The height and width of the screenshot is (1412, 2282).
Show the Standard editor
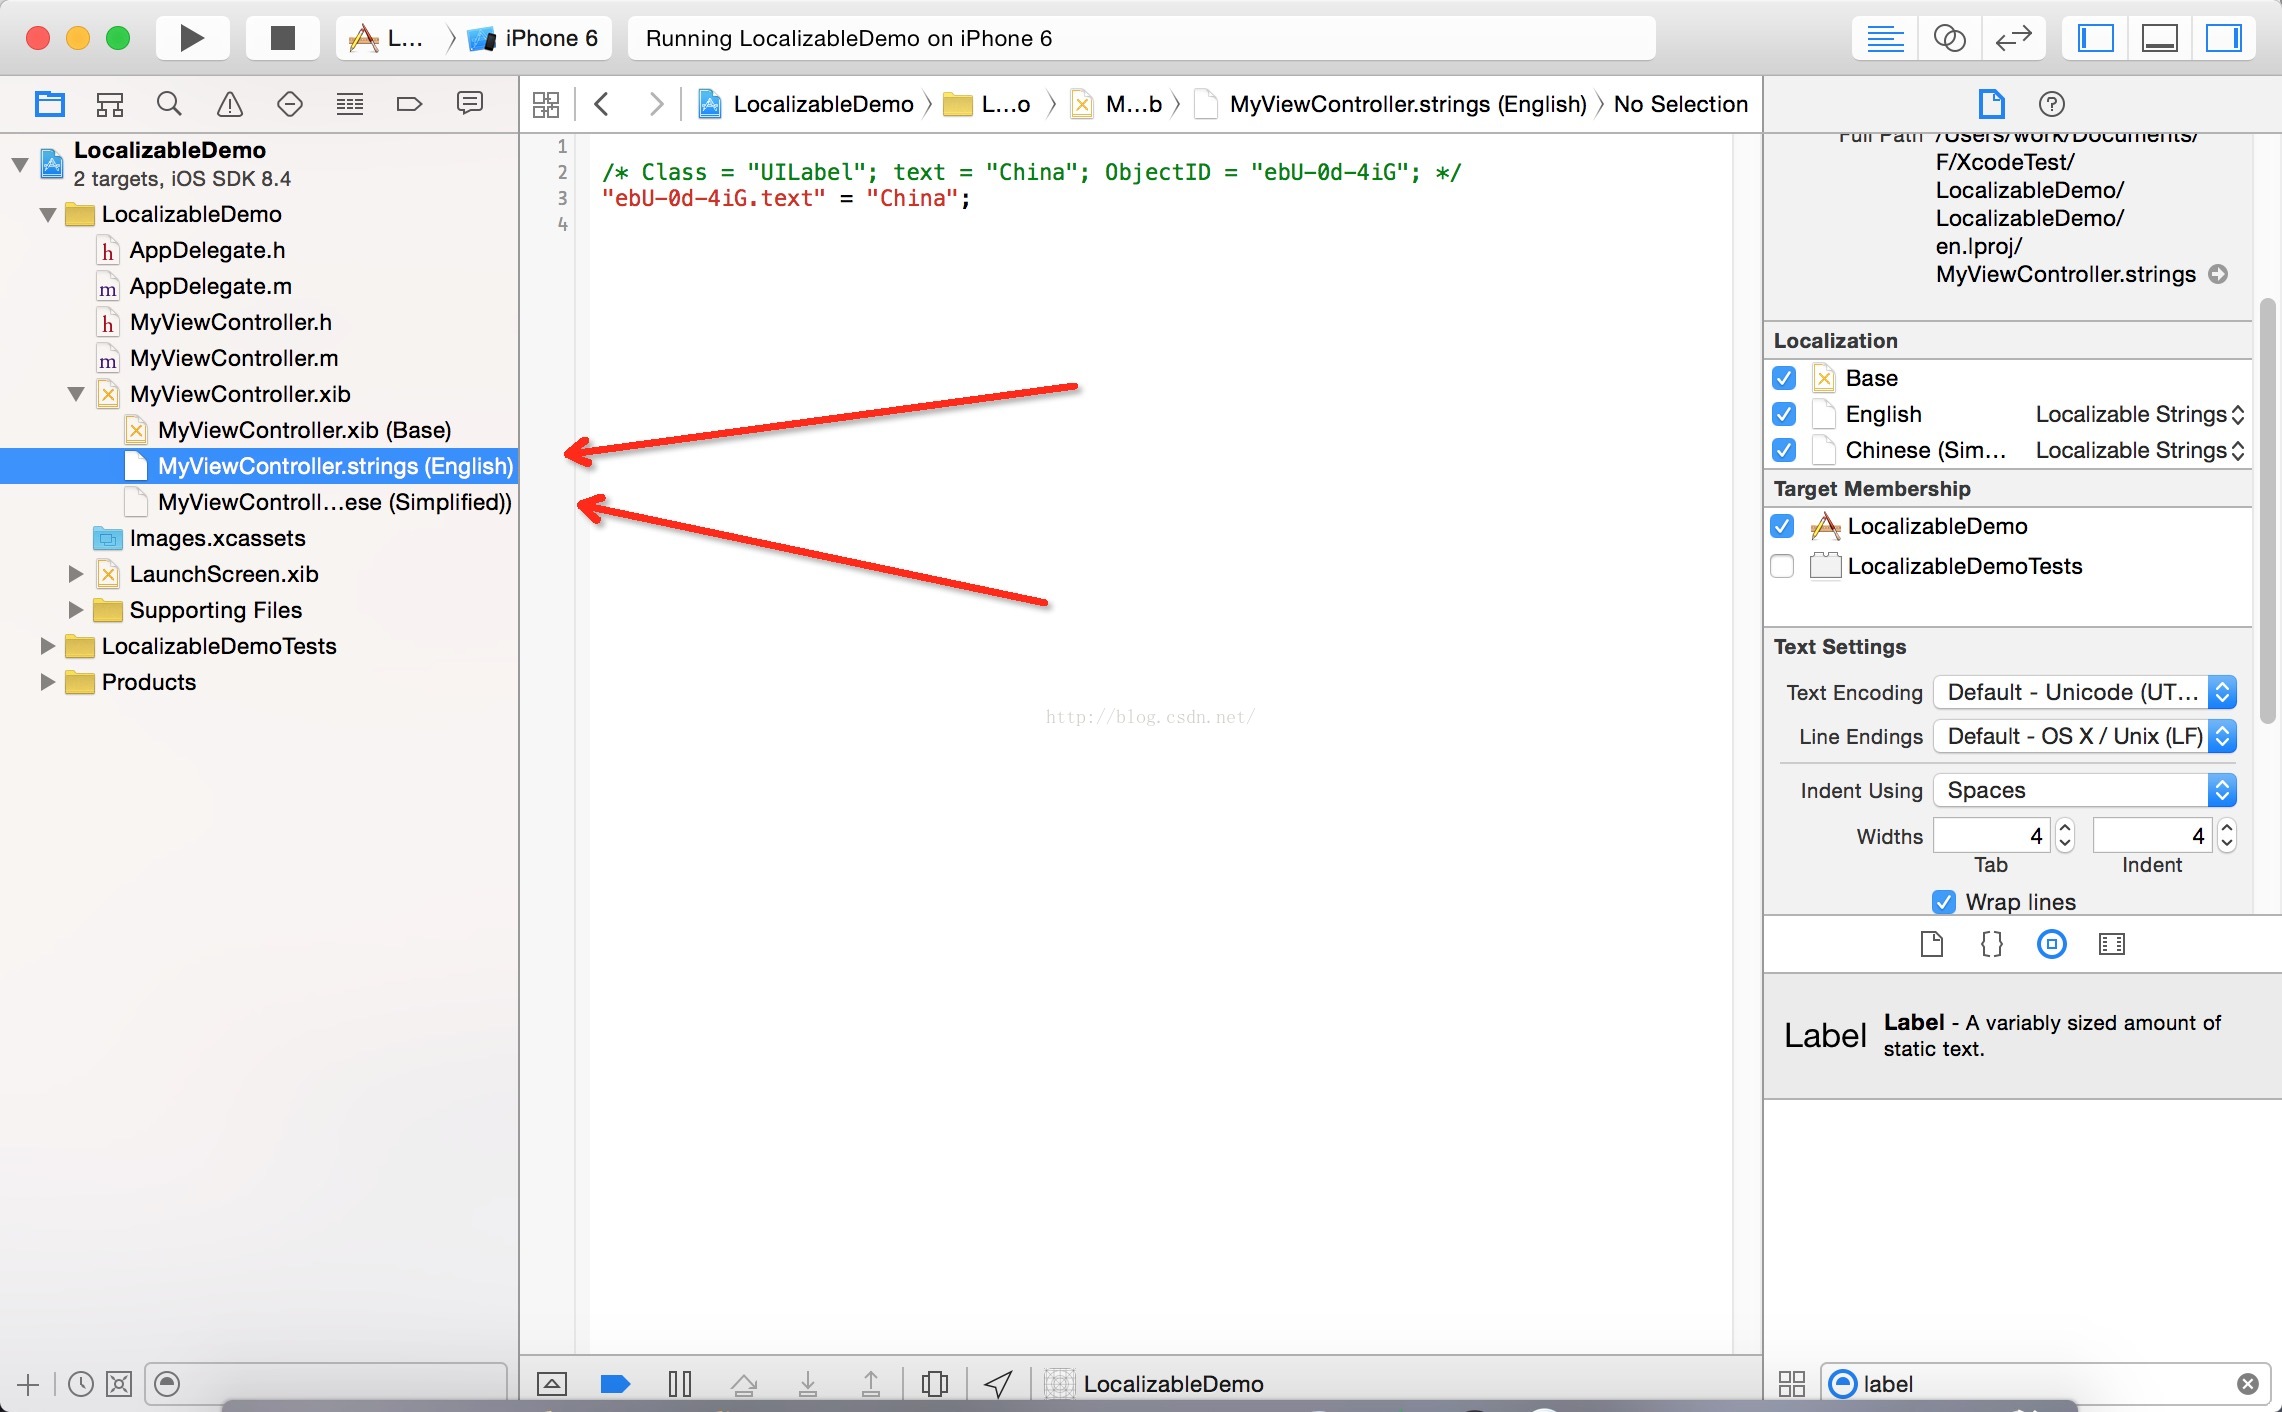pos(1885,38)
